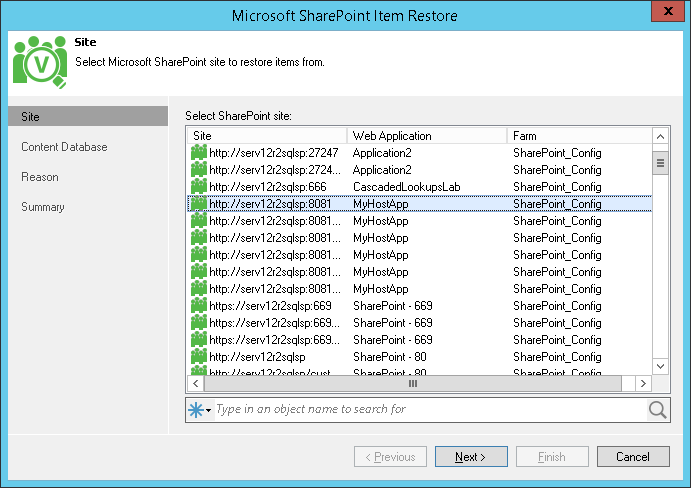691x488 pixels.
Task: Select site http://serv12r2sqlsp:8081
Action: point(270,204)
